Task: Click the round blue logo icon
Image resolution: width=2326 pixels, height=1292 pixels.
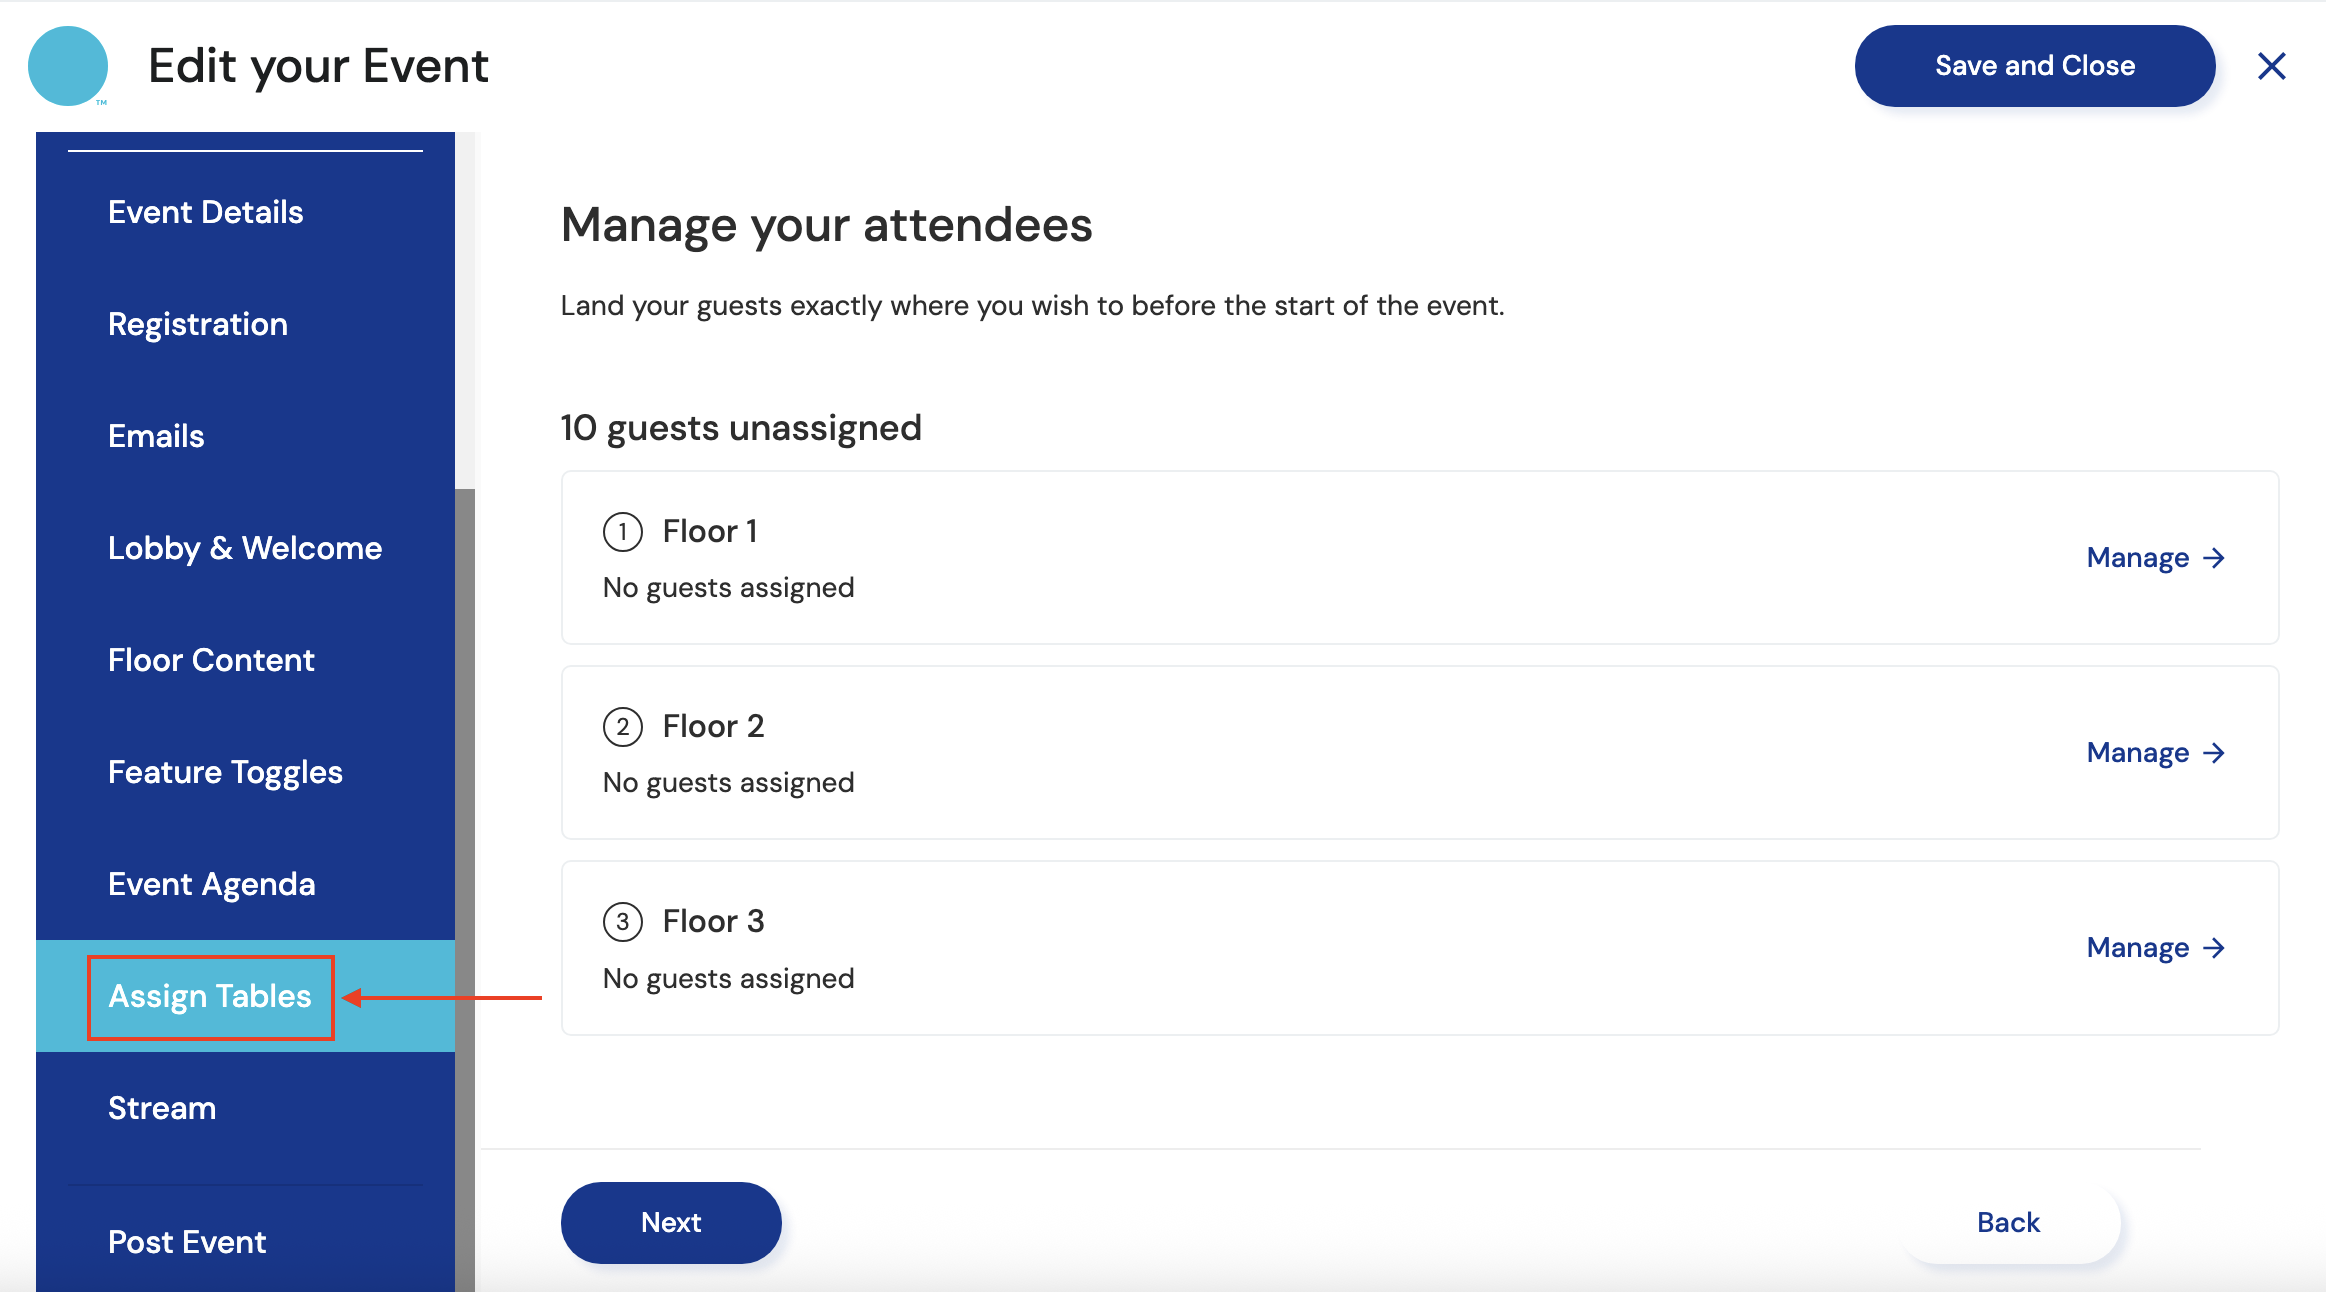Action: tap(68, 66)
